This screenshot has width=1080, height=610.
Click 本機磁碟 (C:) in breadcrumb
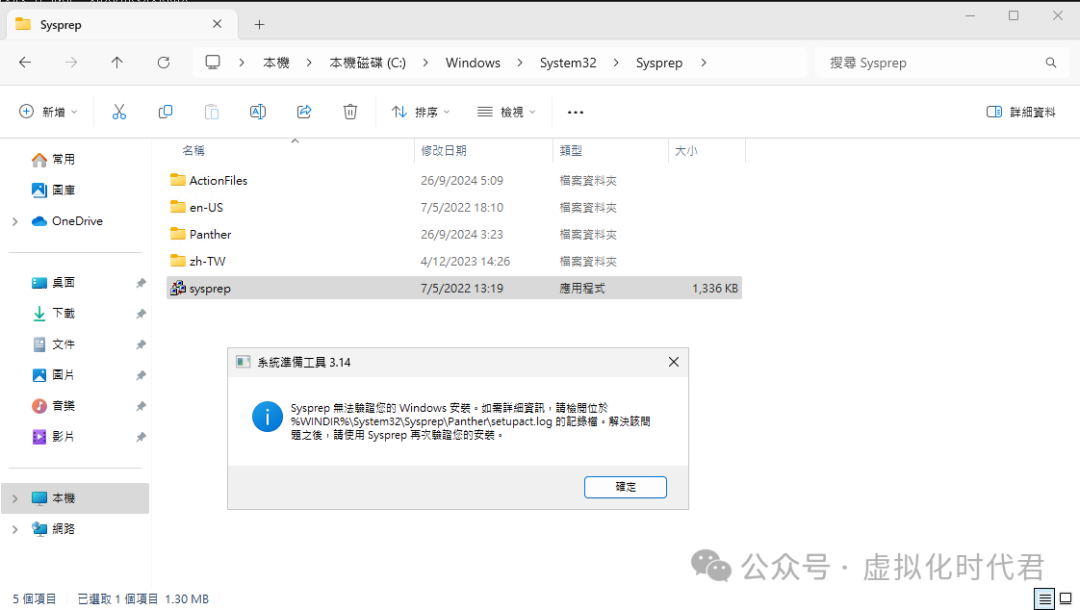367,63
